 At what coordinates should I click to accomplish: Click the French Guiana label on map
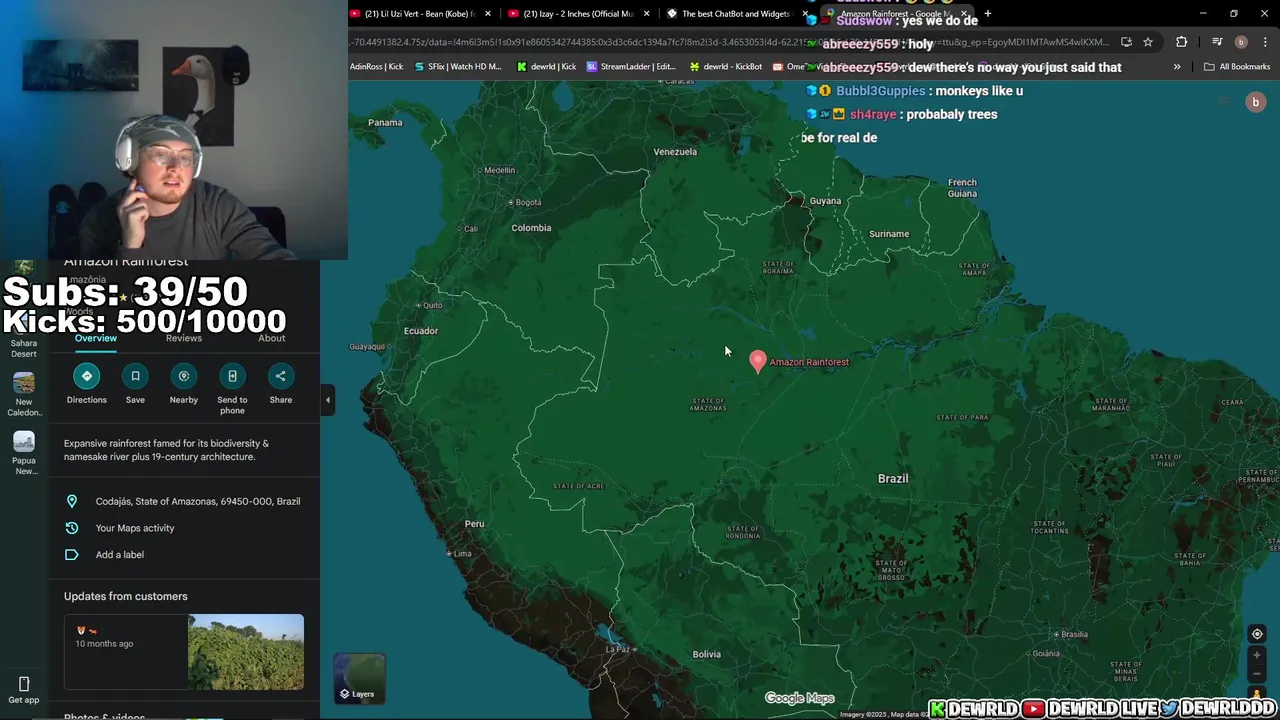tap(962, 188)
